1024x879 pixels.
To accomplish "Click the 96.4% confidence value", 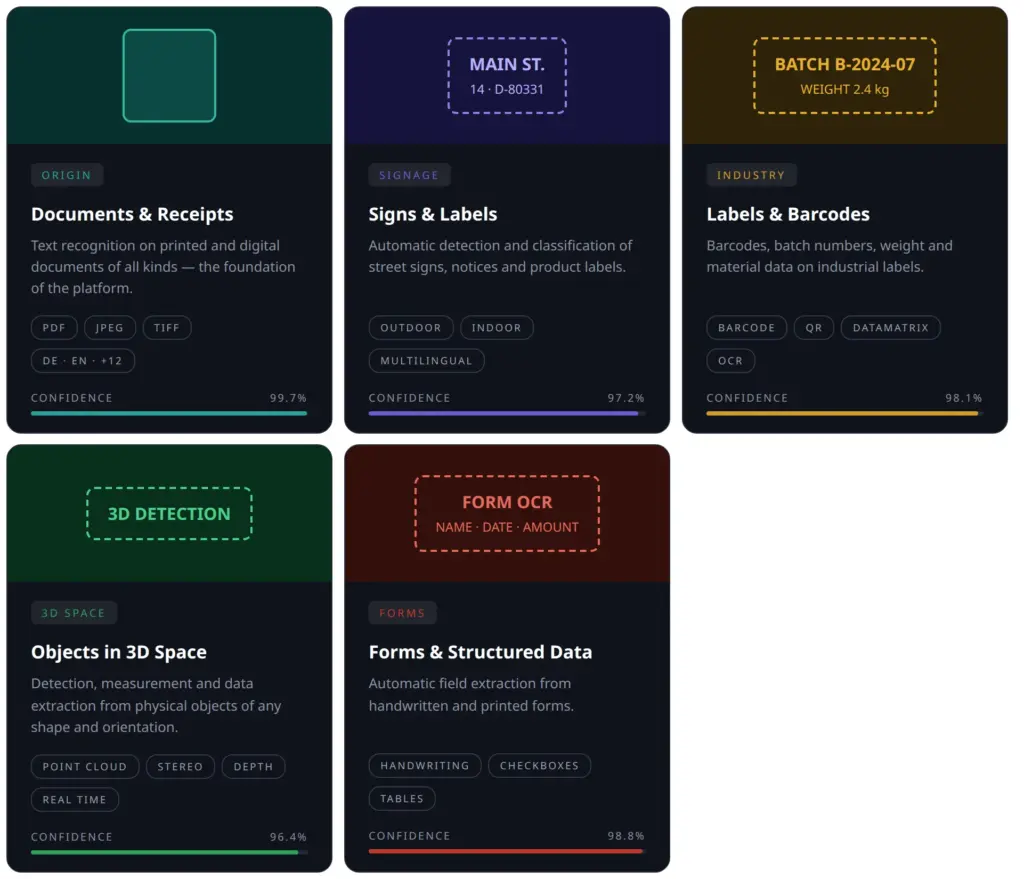I will pyautogui.click(x=288, y=837).
